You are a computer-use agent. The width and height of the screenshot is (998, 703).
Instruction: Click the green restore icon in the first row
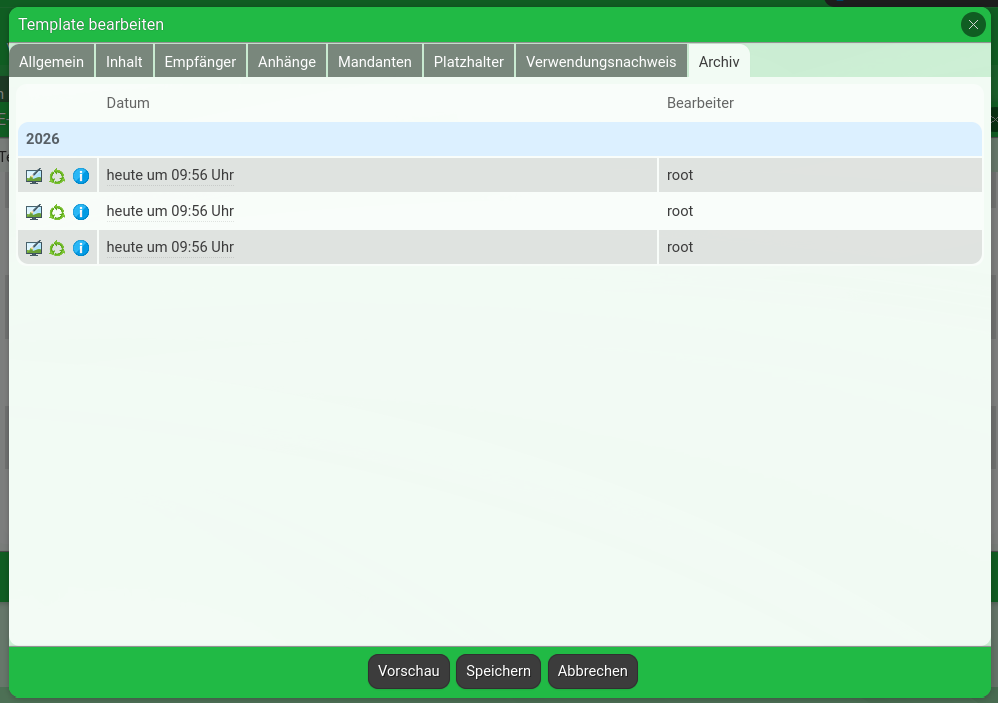click(57, 176)
